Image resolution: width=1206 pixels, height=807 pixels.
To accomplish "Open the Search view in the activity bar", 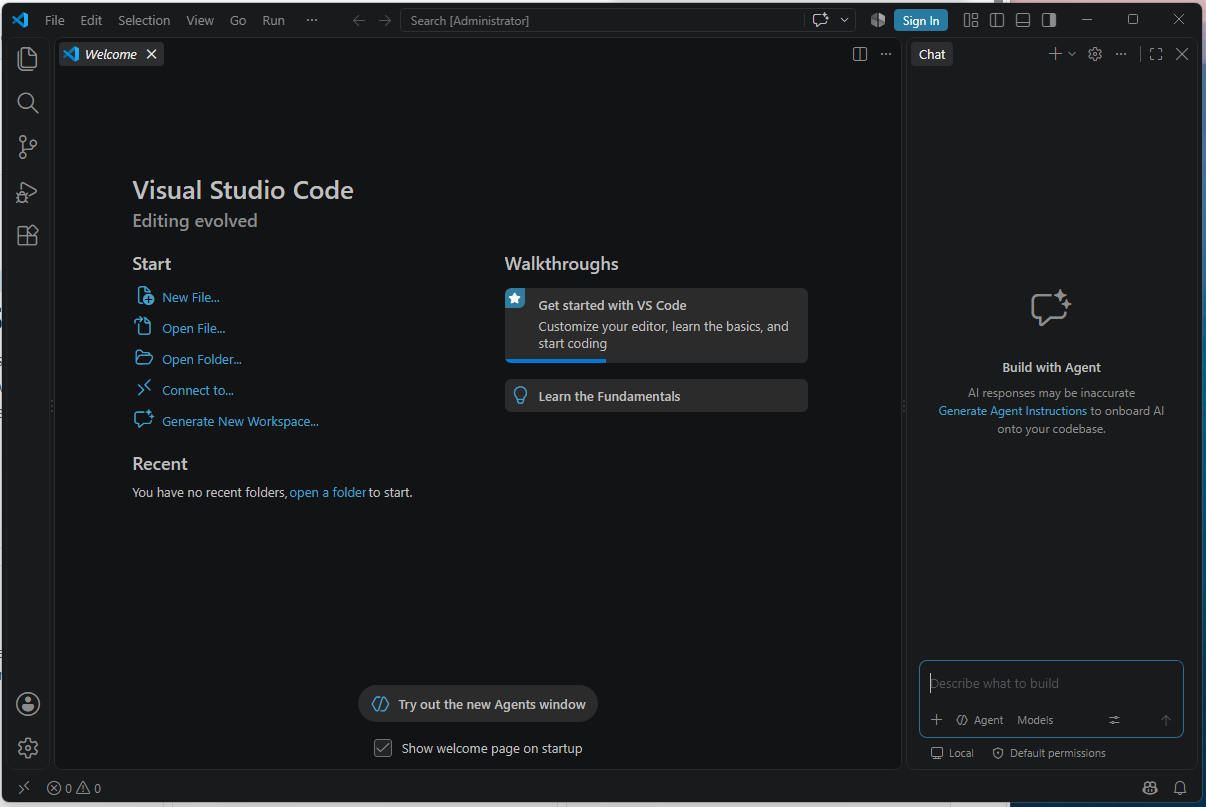I will pos(28,103).
